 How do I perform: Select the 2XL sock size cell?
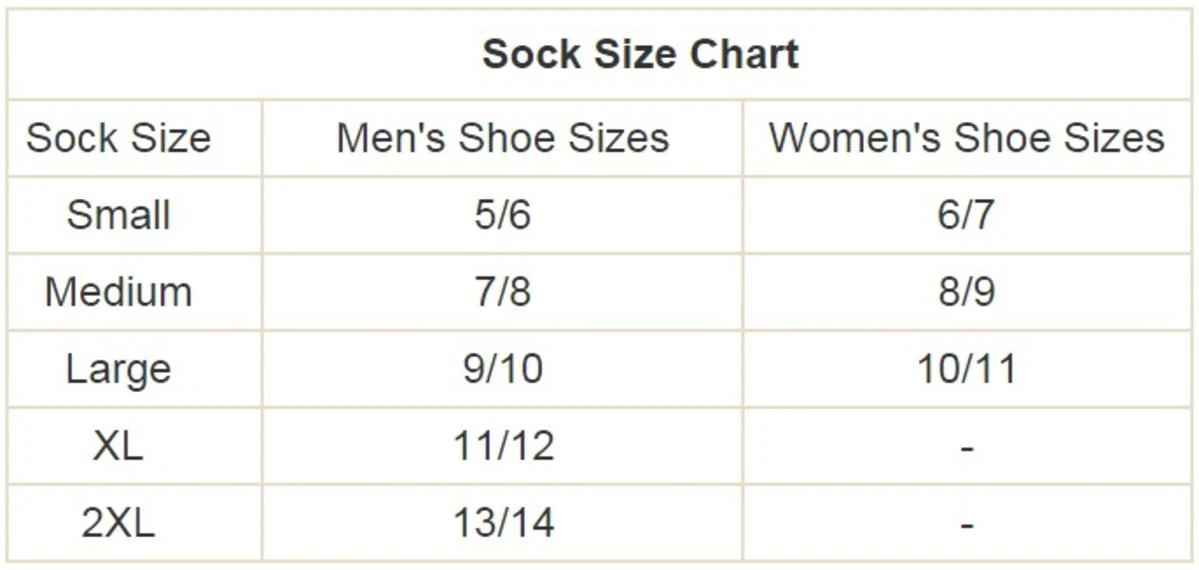coord(118,523)
